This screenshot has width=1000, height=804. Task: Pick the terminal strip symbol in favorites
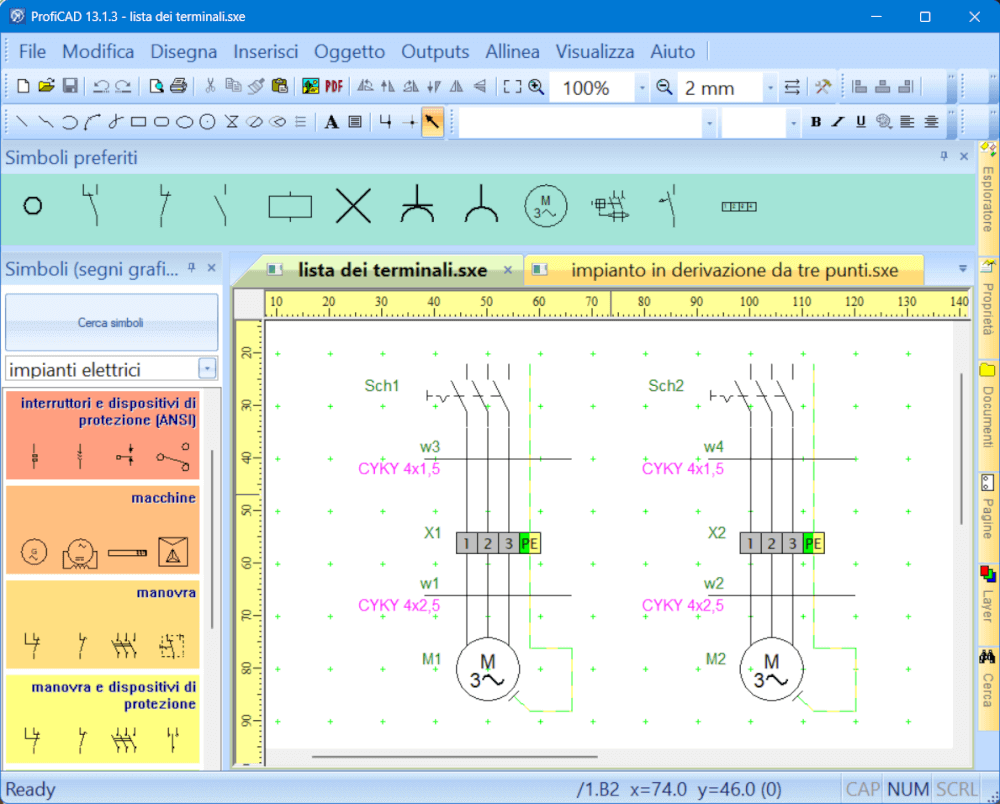pos(739,207)
